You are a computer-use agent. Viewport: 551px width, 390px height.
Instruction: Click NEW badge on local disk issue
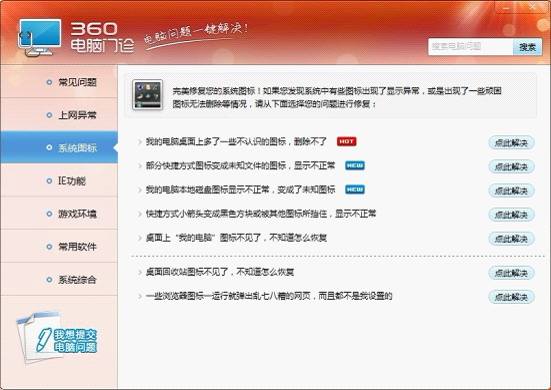coord(355,189)
